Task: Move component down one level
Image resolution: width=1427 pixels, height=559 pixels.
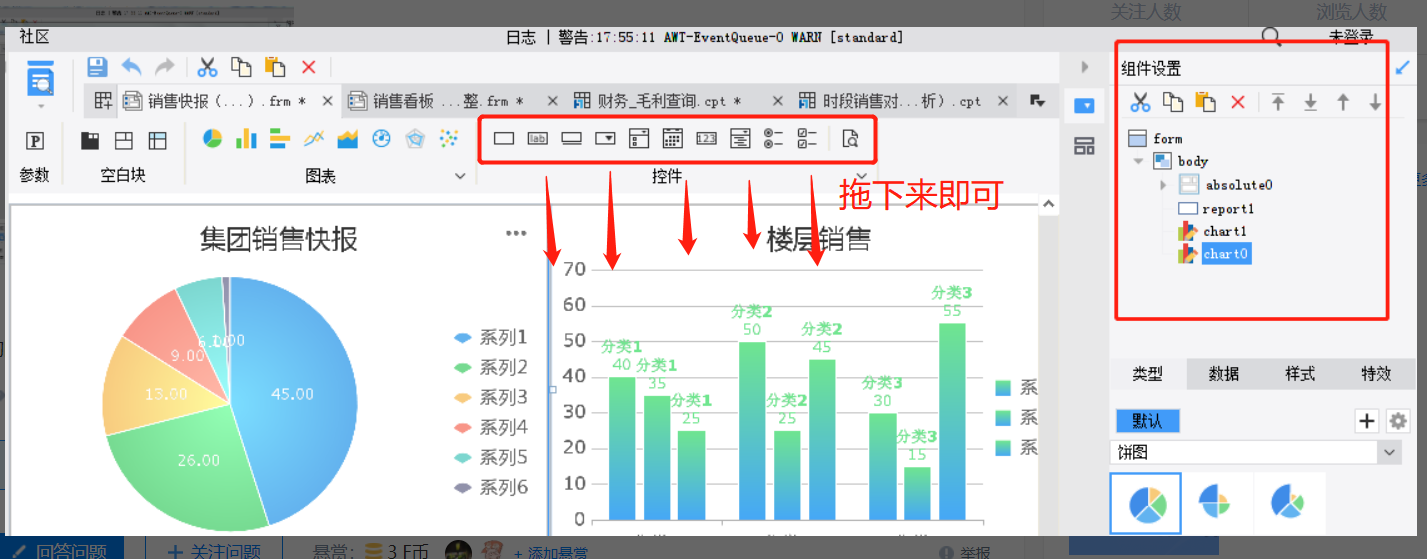Action: 1376,102
